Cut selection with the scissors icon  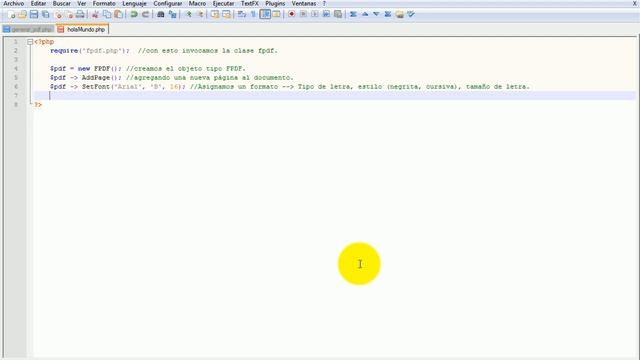pyautogui.click(x=95, y=15)
